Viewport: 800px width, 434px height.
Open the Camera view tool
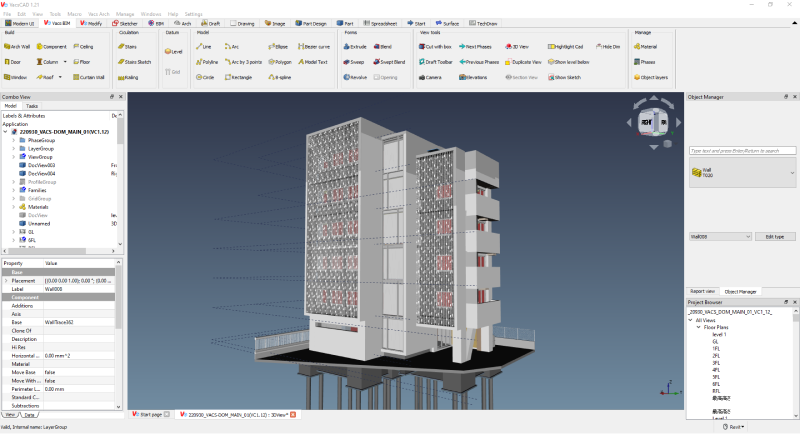point(430,76)
